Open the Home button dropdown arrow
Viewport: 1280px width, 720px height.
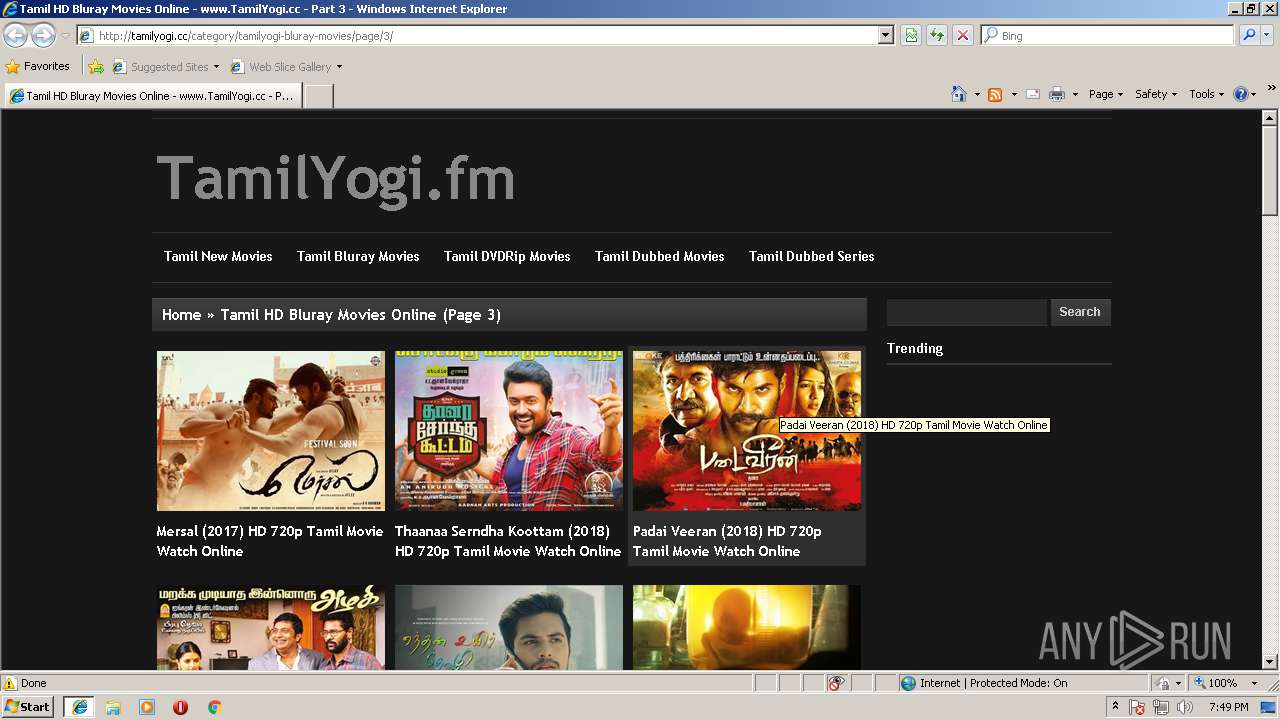pos(976,94)
